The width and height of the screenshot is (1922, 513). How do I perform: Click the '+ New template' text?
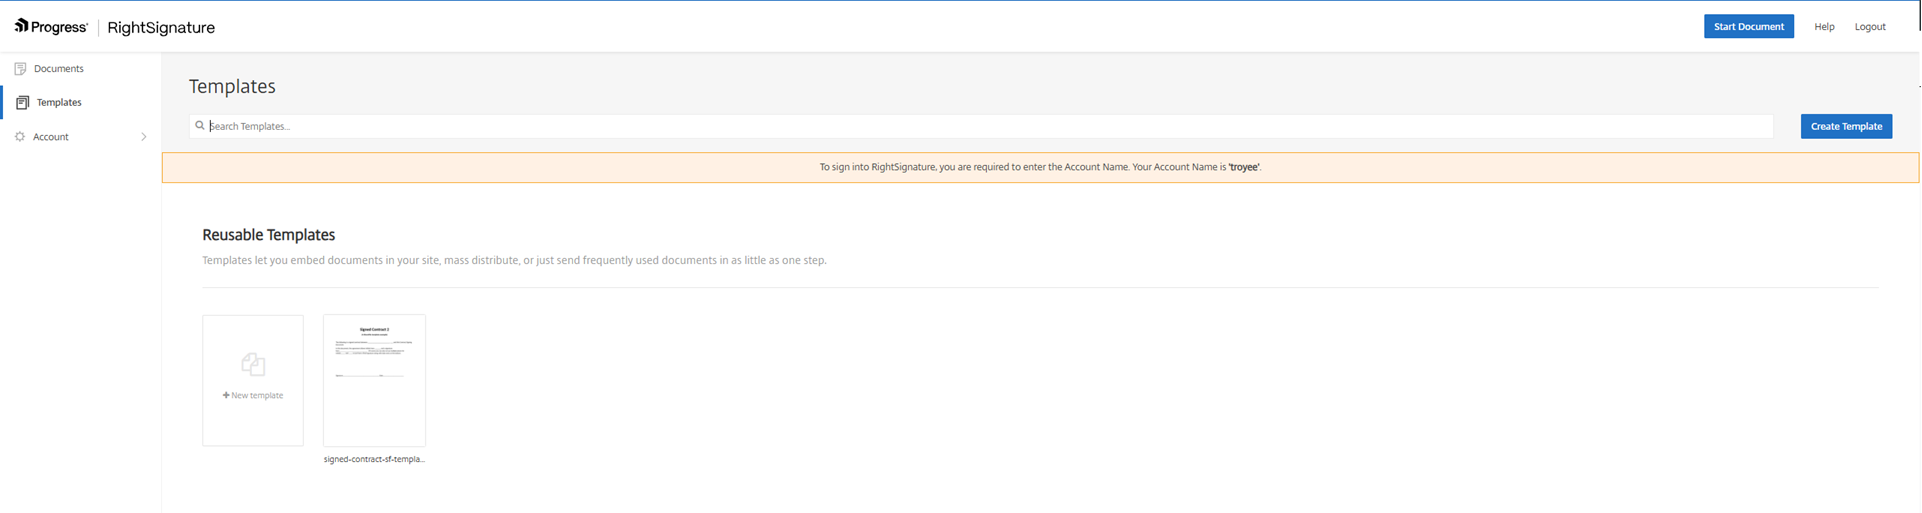point(253,396)
